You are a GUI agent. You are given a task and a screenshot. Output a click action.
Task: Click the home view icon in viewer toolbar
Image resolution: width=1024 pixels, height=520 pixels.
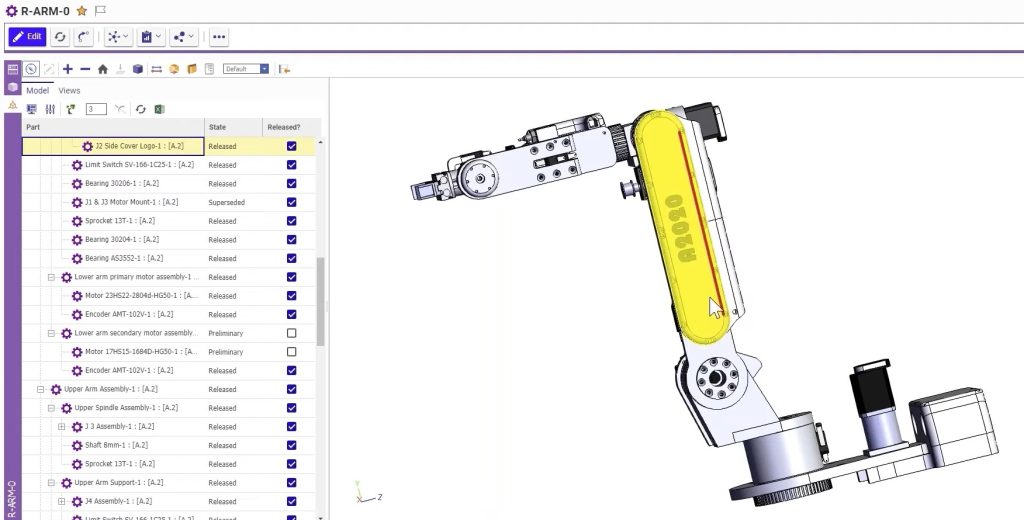tap(102, 69)
